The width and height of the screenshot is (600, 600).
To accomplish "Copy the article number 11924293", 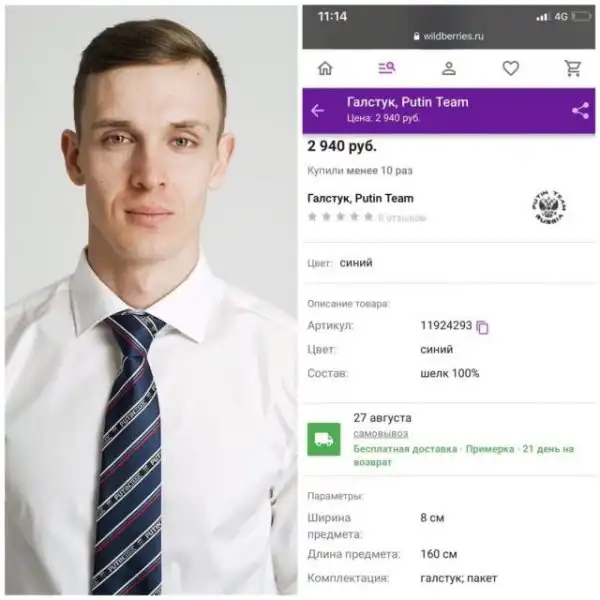I will [482, 327].
